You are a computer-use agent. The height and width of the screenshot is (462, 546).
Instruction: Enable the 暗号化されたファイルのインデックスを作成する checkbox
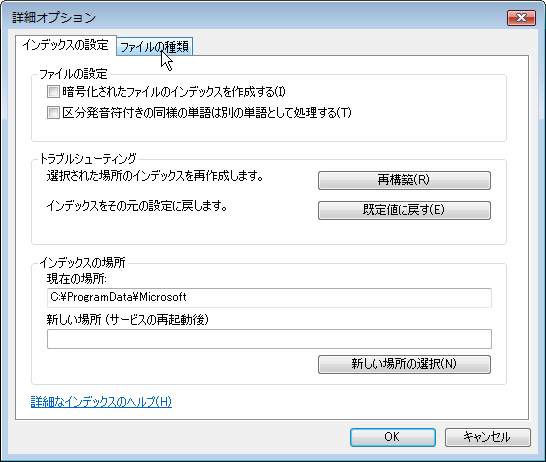(53, 92)
